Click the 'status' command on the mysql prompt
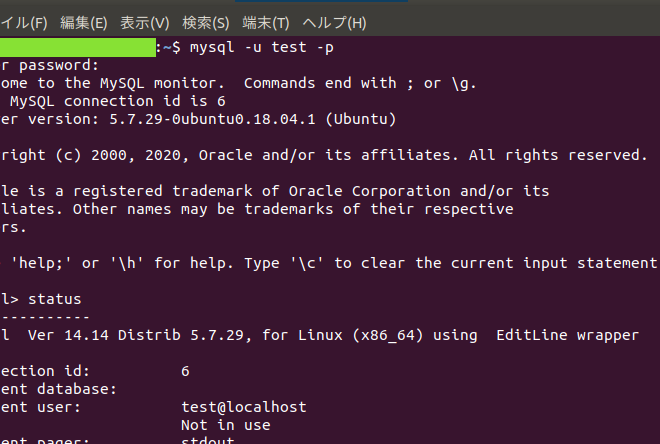The width and height of the screenshot is (660, 444). click(55, 299)
